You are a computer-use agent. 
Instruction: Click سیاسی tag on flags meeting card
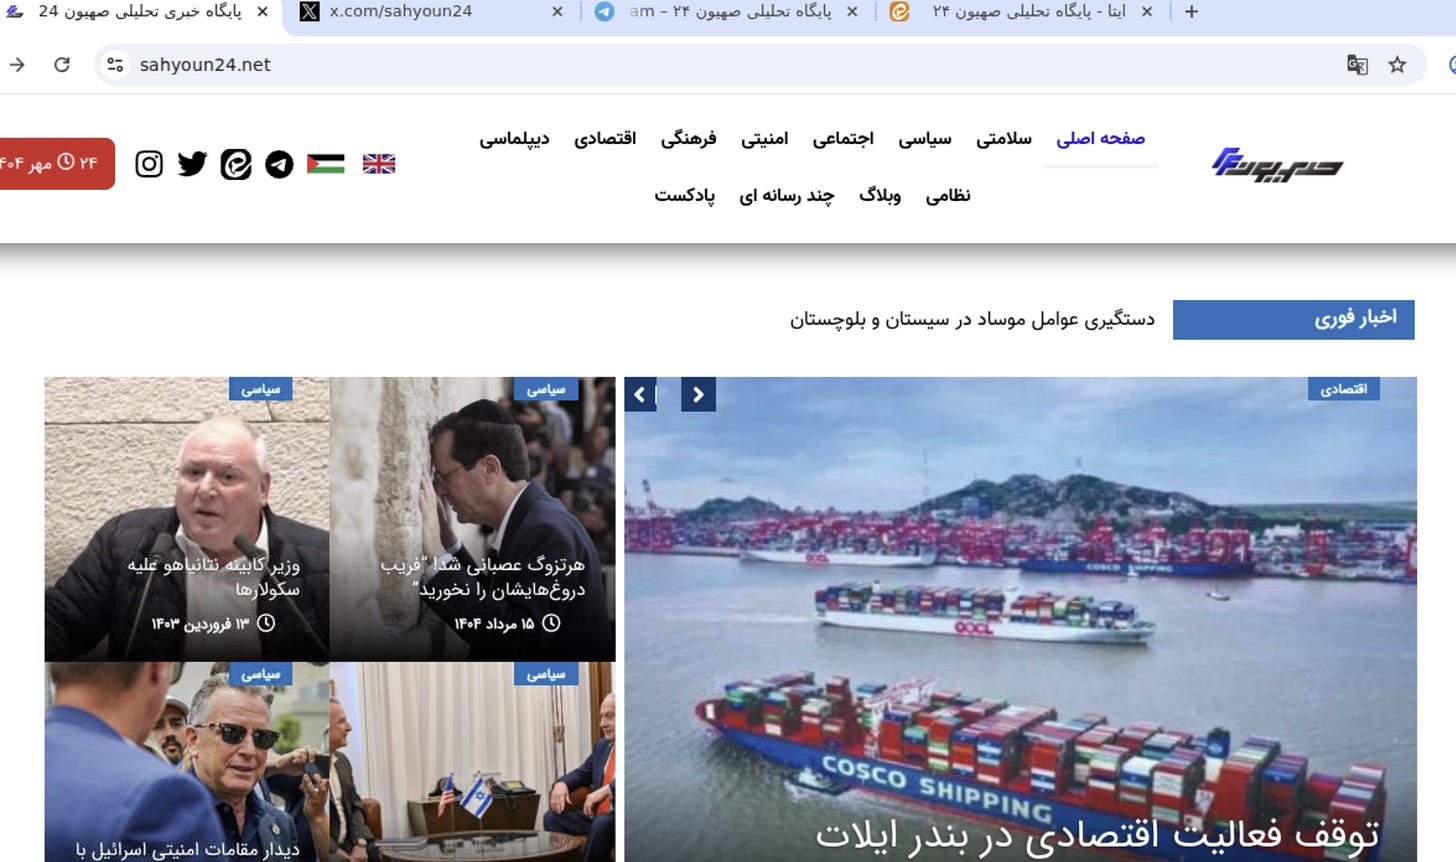546,674
